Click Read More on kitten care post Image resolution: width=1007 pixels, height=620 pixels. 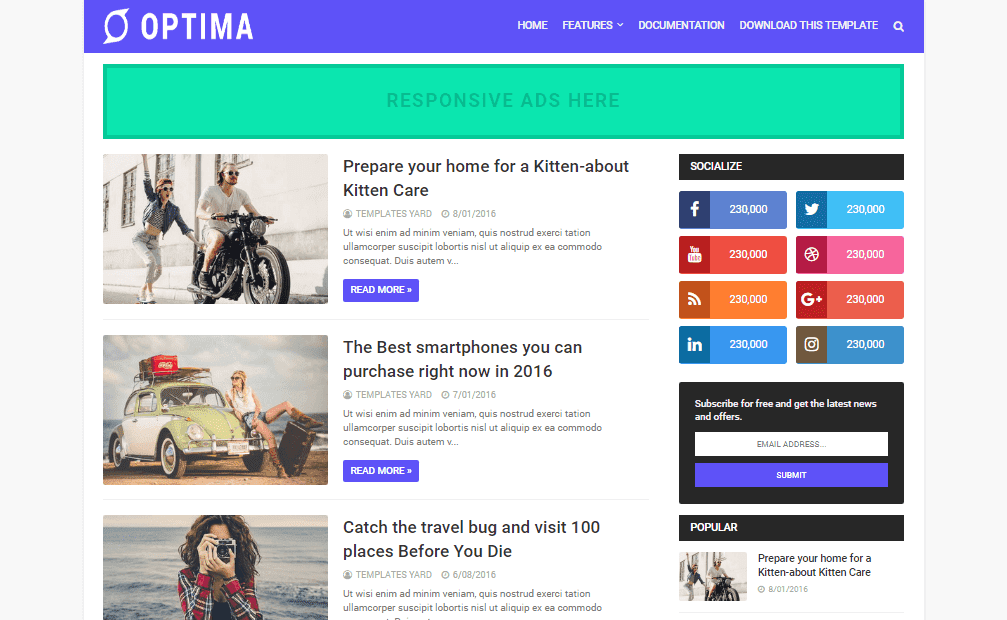click(x=381, y=290)
